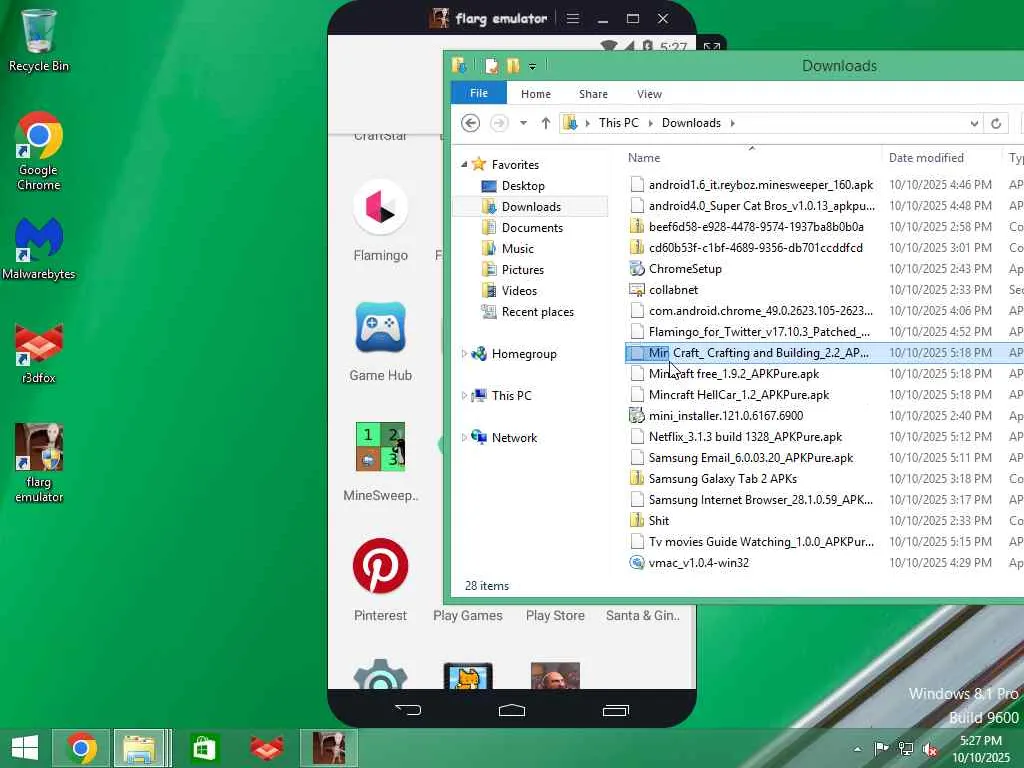The height and width of the screenshot is (768, 1024).
Task: Expand the Network tree node
Action: (x=464, y=438)
